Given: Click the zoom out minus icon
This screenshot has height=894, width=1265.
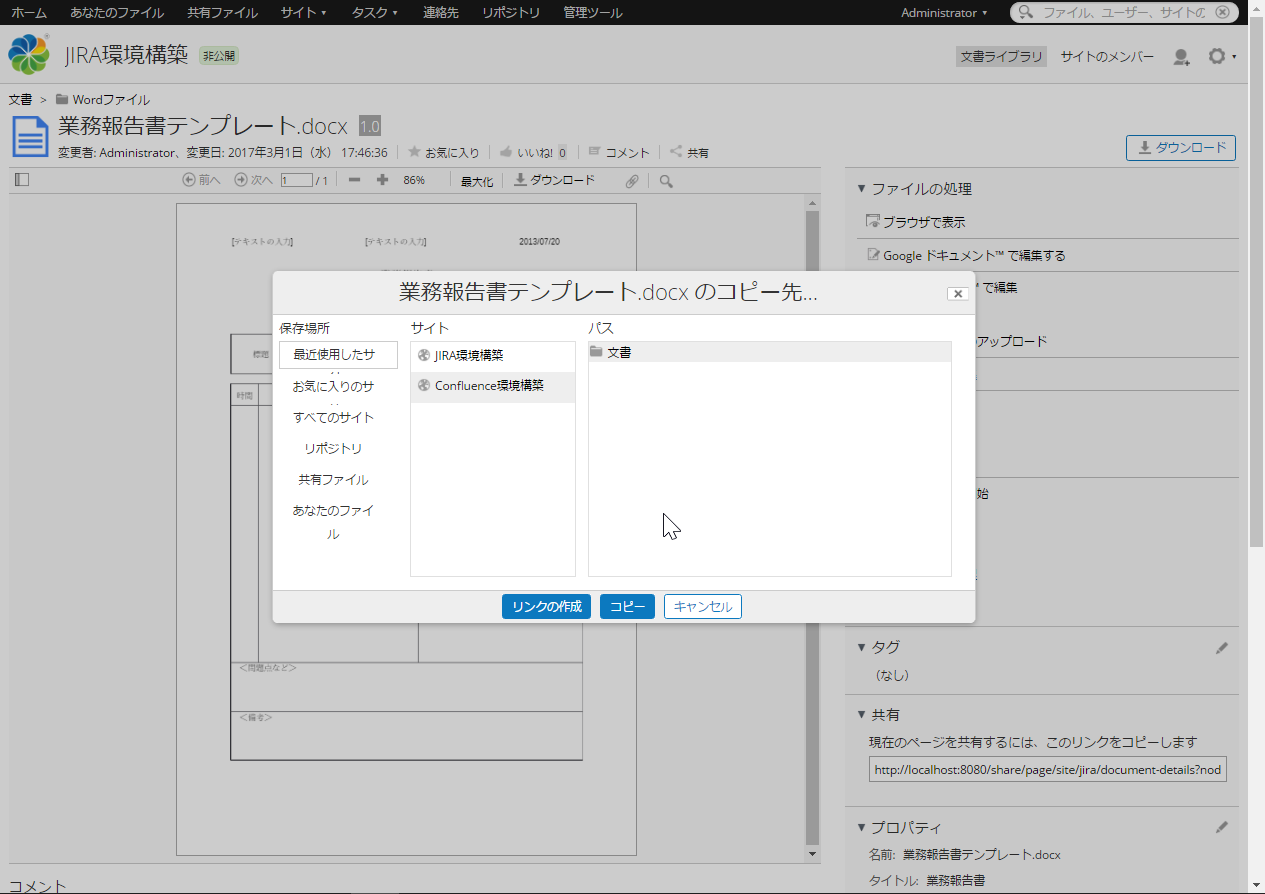Looking at the screenshot, I should click(x=354, y=180).
